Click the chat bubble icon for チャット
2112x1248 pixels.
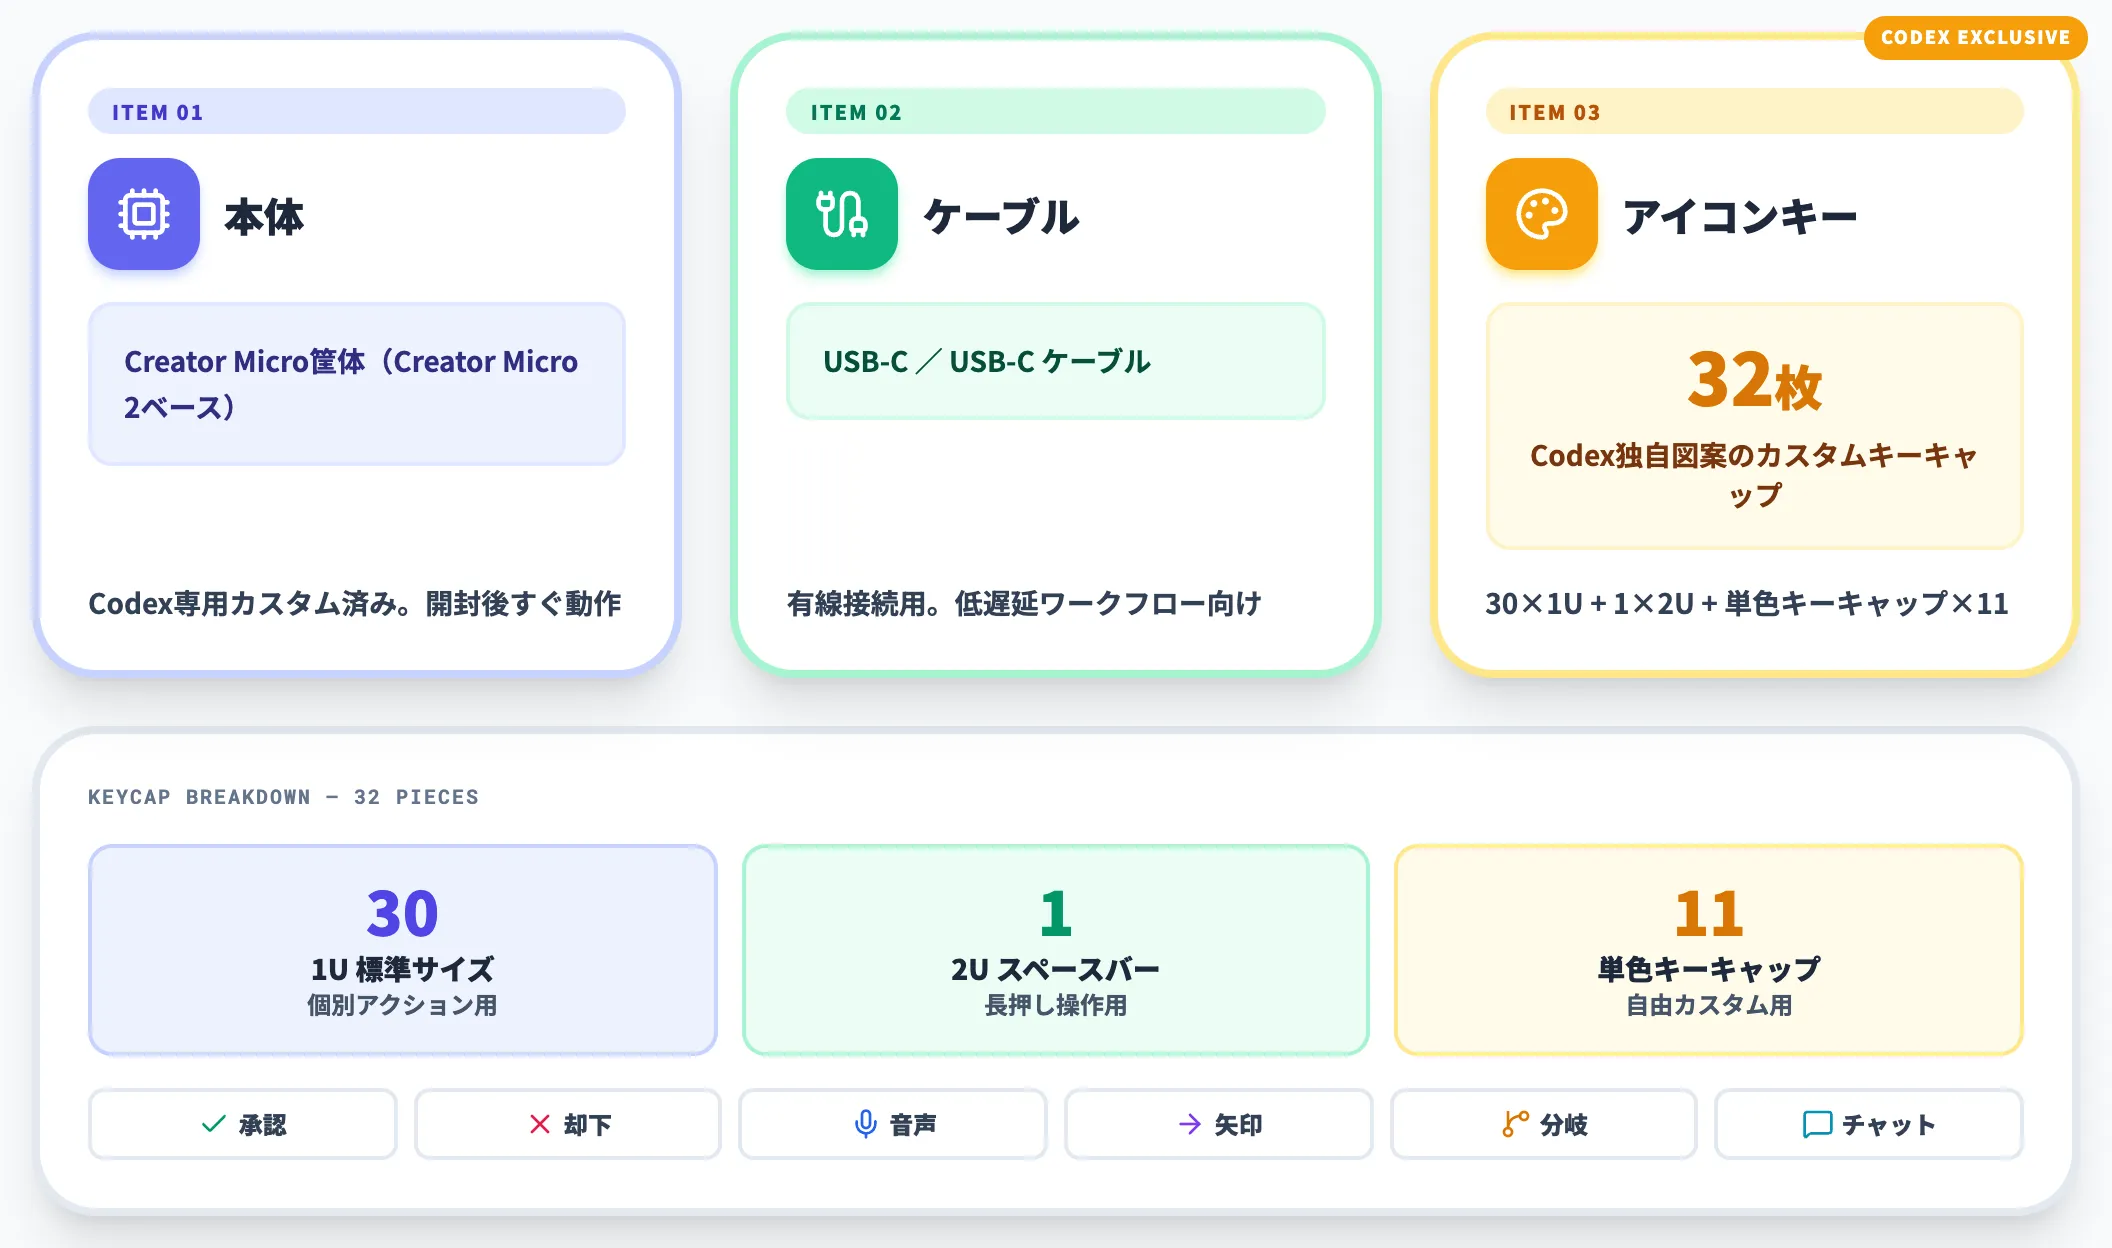(1817, 1124)
